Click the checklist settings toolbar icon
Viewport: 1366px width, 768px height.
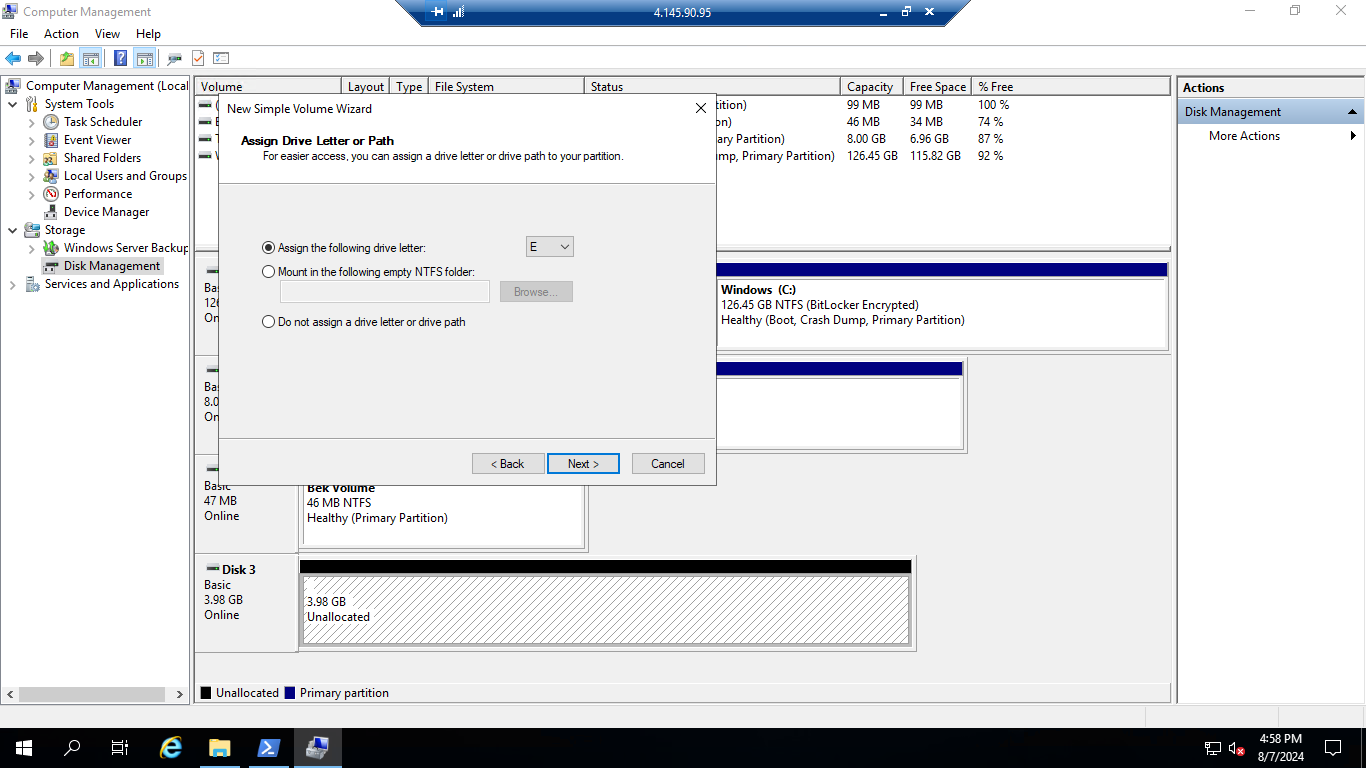(x=221, y=58)
